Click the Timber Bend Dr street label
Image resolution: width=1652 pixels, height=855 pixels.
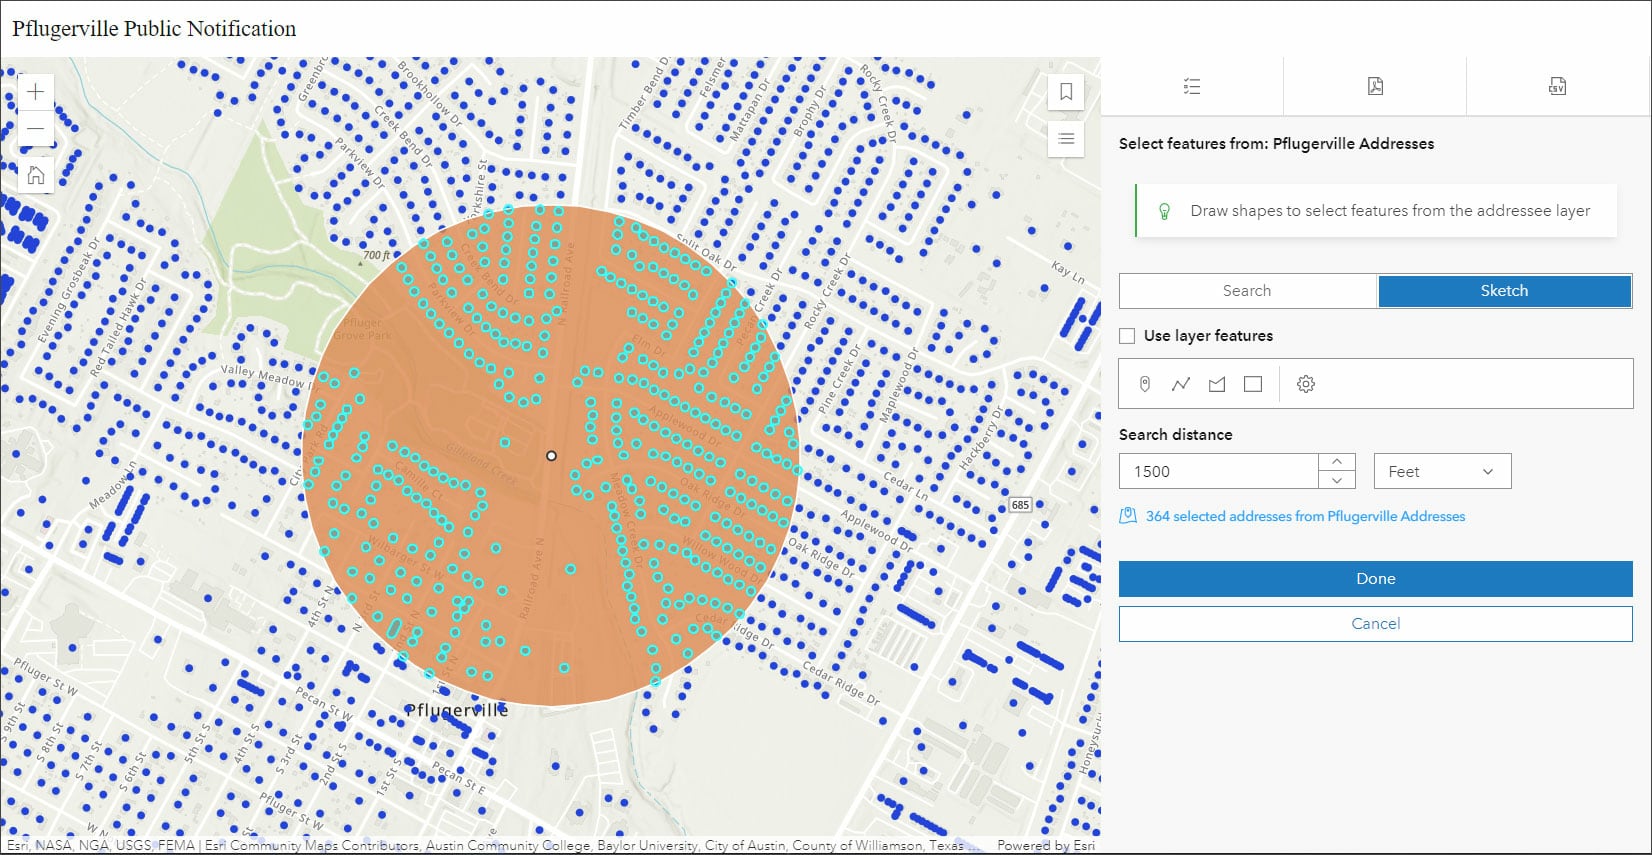644,94
